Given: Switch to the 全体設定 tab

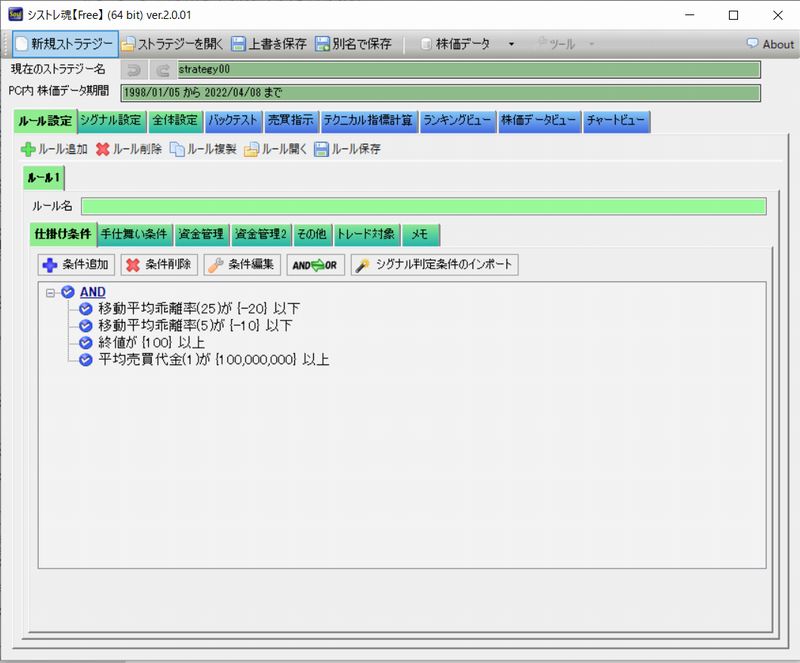Looking at the screenshot, I should pos(175,121).
